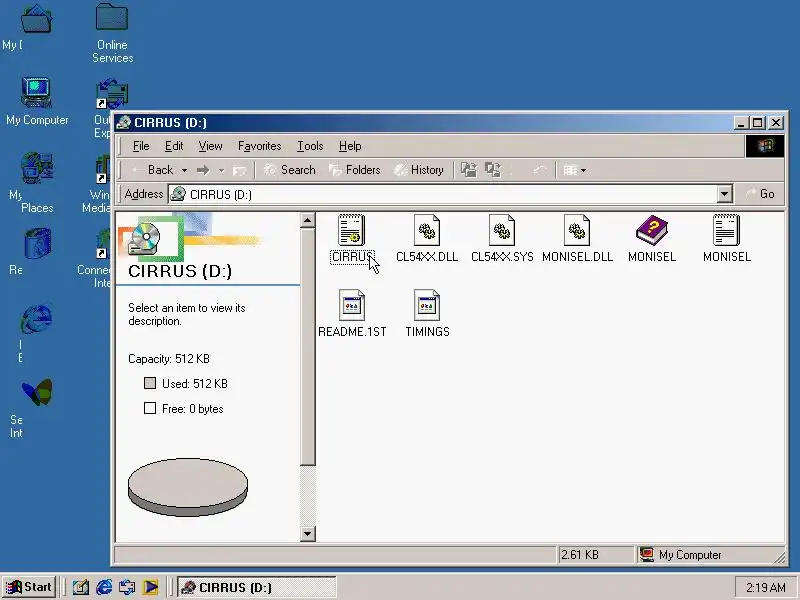The height and width of the screenshot is (600, 800).
Task: Launch Outlook Express from quick launch
Action: pyautogui.click(x=127, y=587)
